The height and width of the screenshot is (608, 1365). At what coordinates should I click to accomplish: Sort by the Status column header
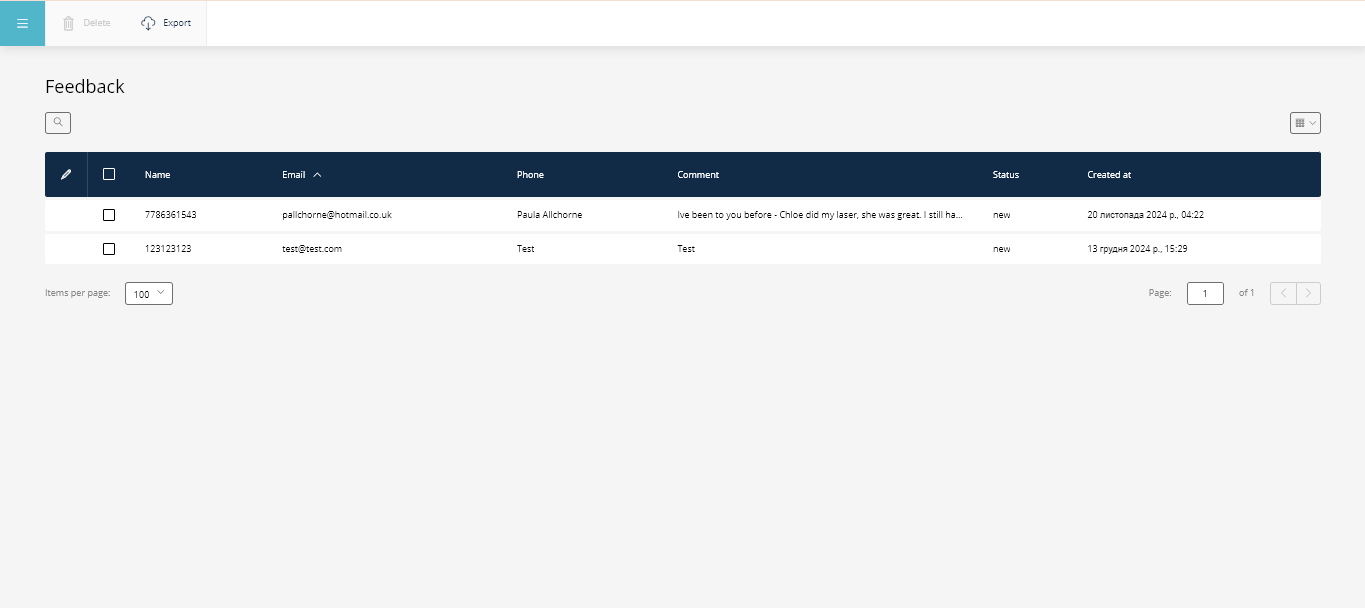(1005, 175)
